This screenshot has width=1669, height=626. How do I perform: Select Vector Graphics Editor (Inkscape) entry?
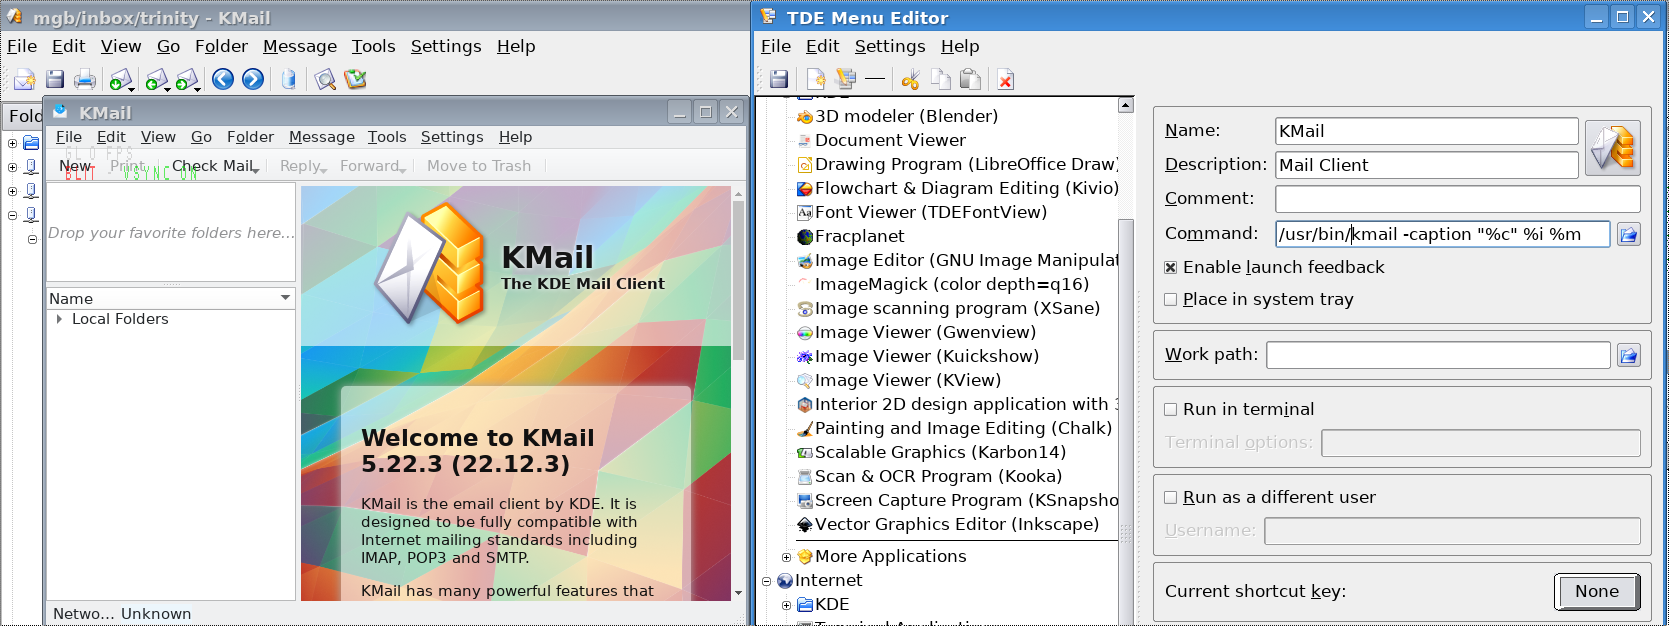(957, 525)
